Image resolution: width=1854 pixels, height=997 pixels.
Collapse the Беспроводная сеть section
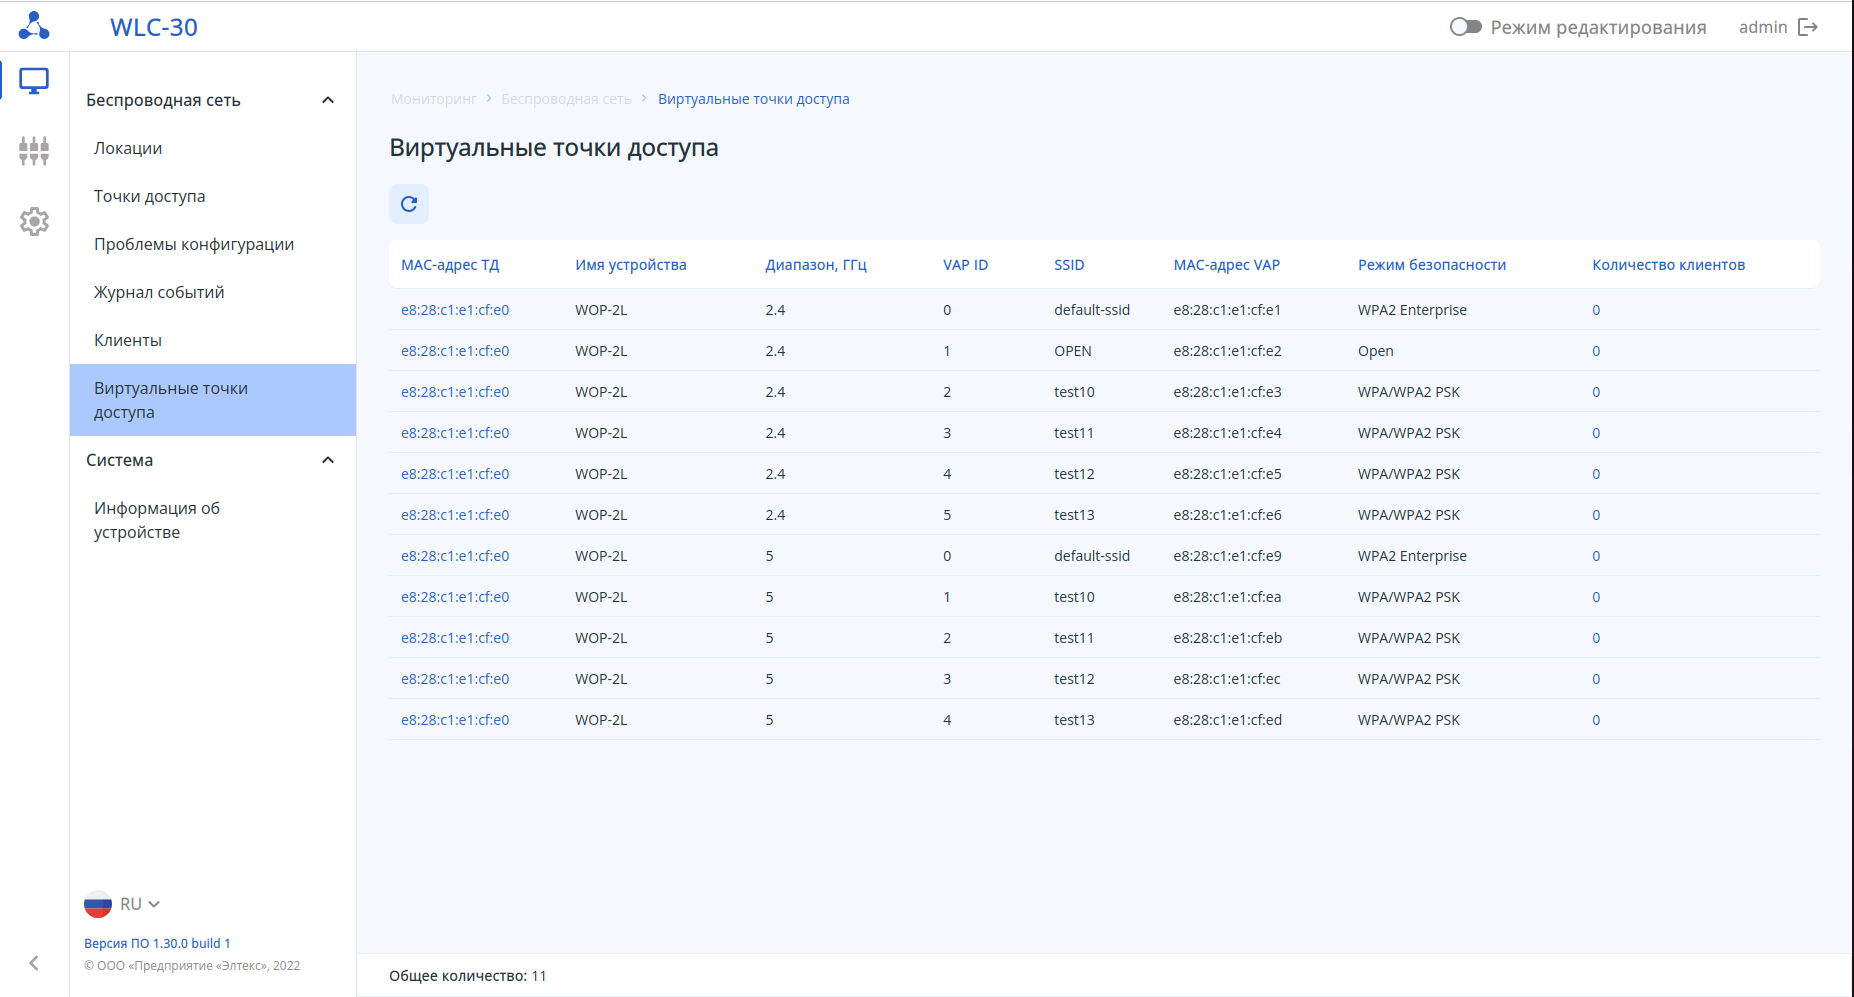pyautogui.click(x=327, y=100)
